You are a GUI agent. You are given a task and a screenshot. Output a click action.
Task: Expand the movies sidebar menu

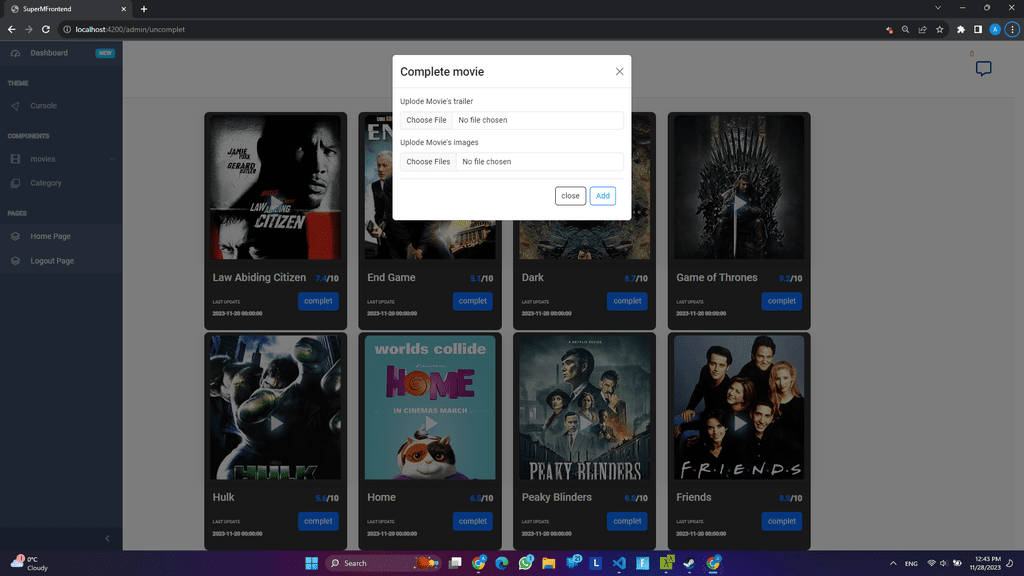coord(61,159)
